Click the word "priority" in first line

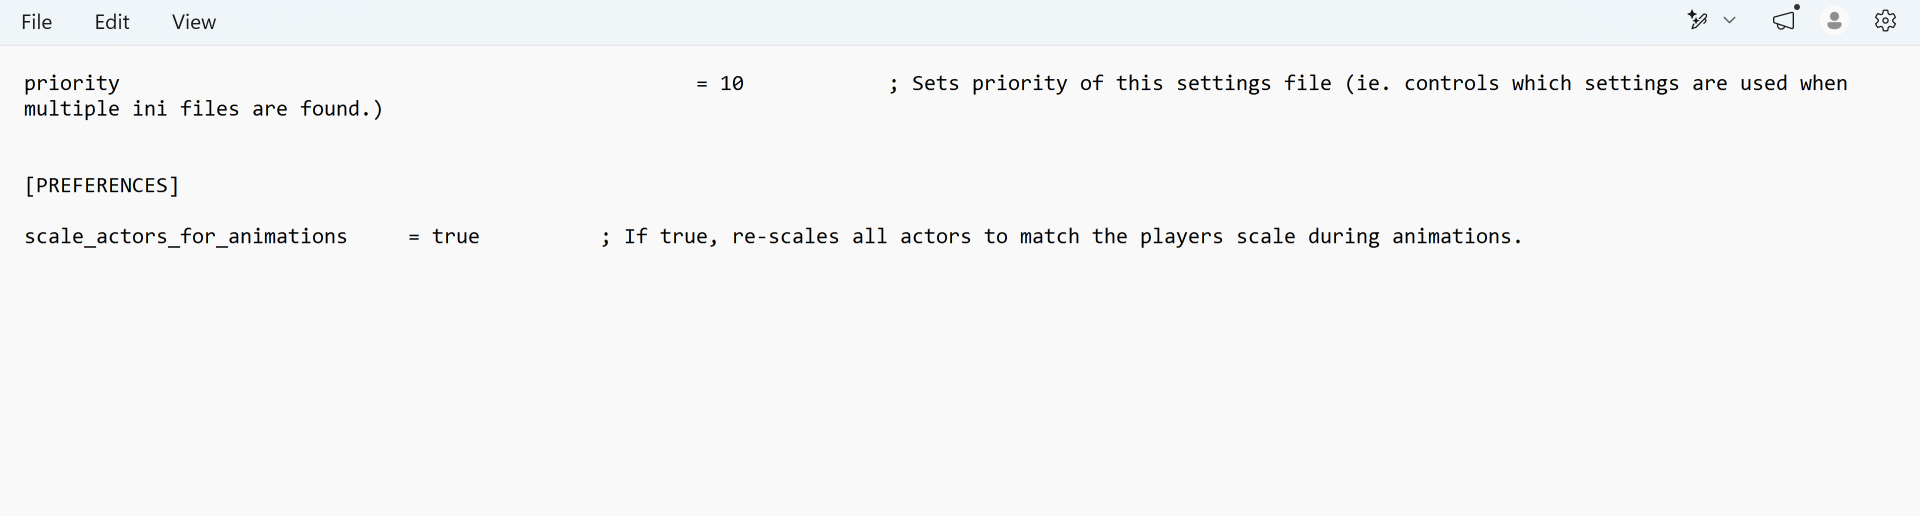click(72, 84)
